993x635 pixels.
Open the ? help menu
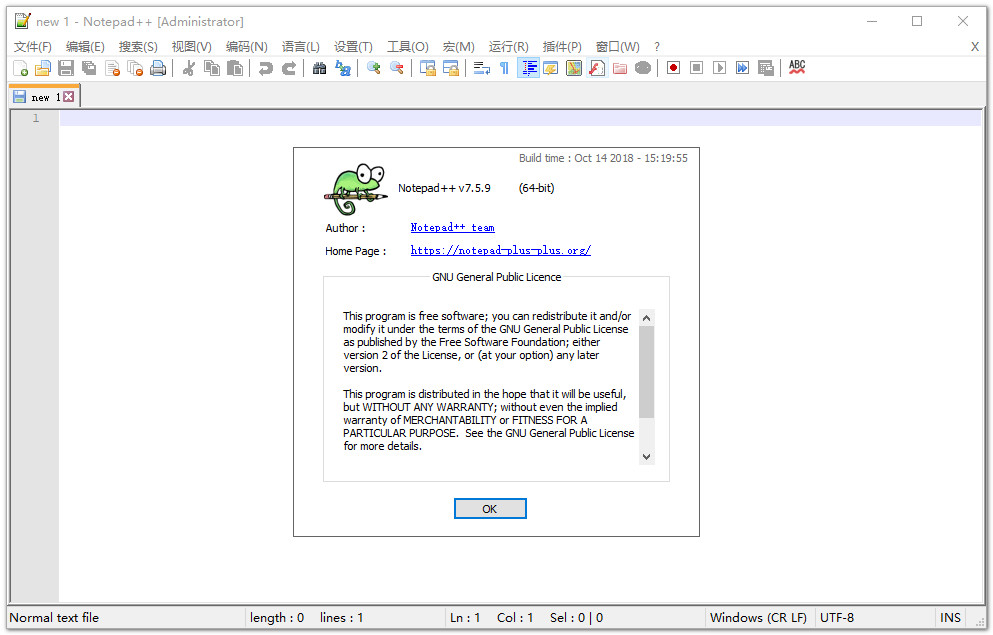(657, 47)
